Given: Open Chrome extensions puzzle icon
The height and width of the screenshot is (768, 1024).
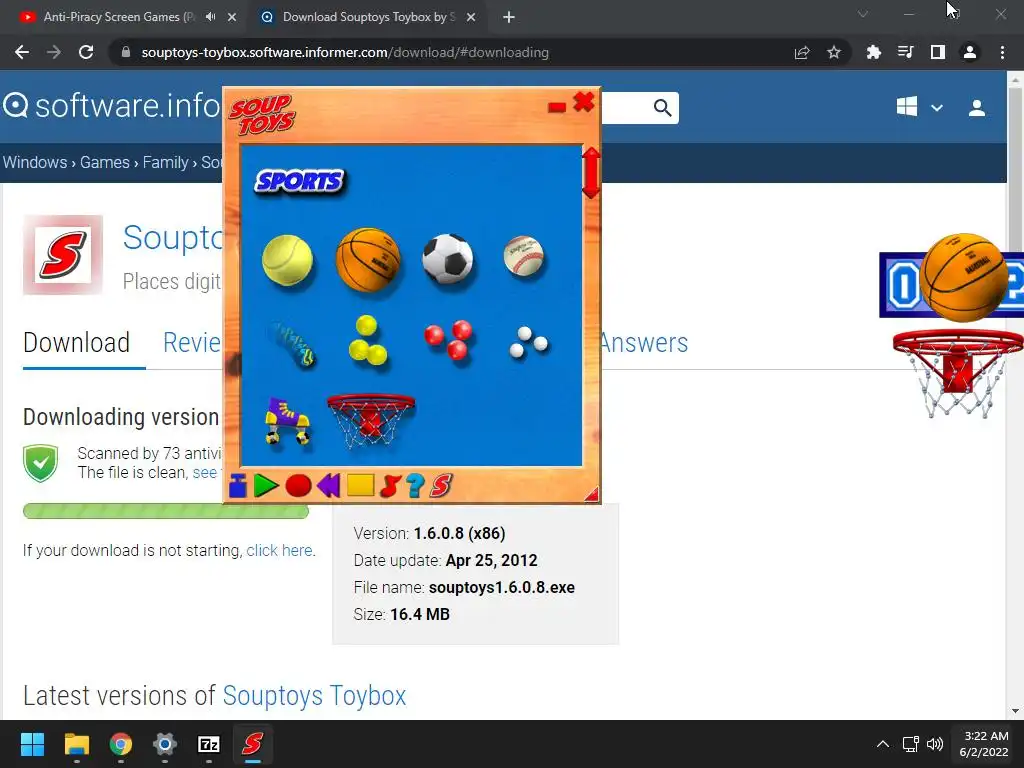Looking at the screenshot, I should (x=873, y=52).
